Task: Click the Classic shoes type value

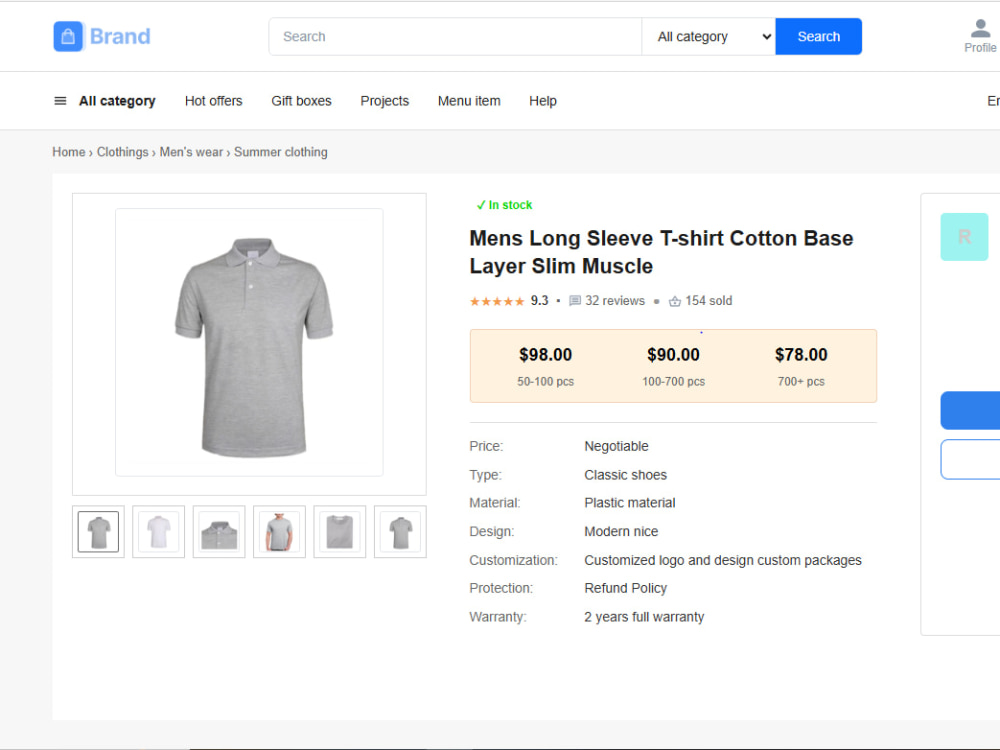Action: tap(626, 475)
